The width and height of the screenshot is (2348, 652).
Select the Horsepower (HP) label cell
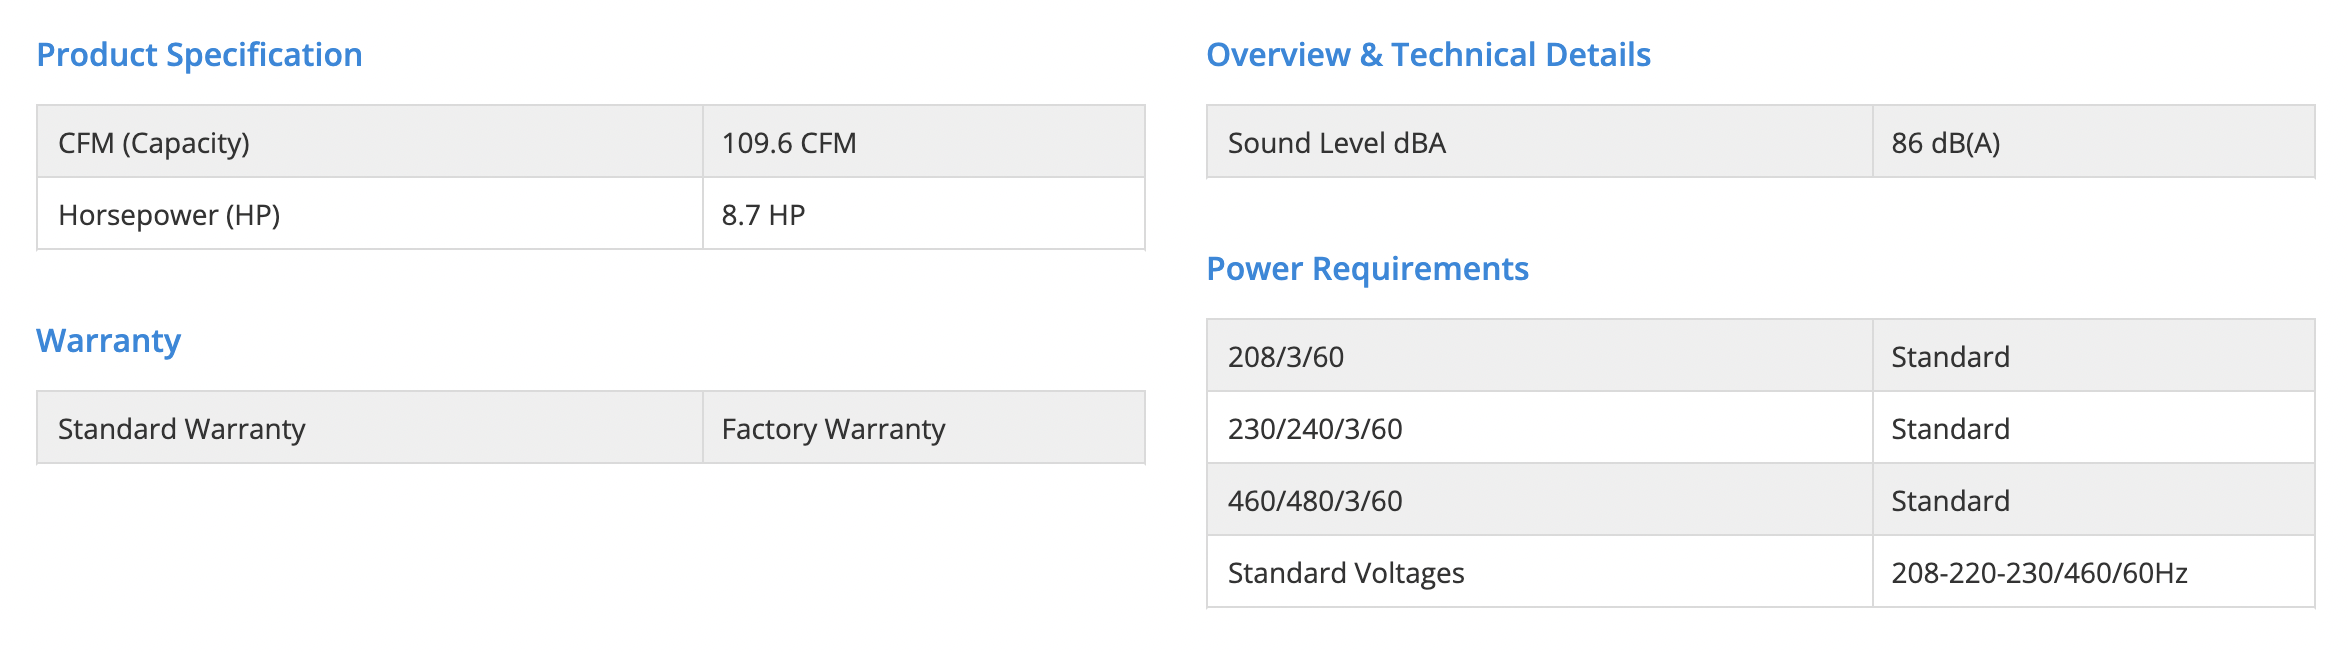[169, 215]
